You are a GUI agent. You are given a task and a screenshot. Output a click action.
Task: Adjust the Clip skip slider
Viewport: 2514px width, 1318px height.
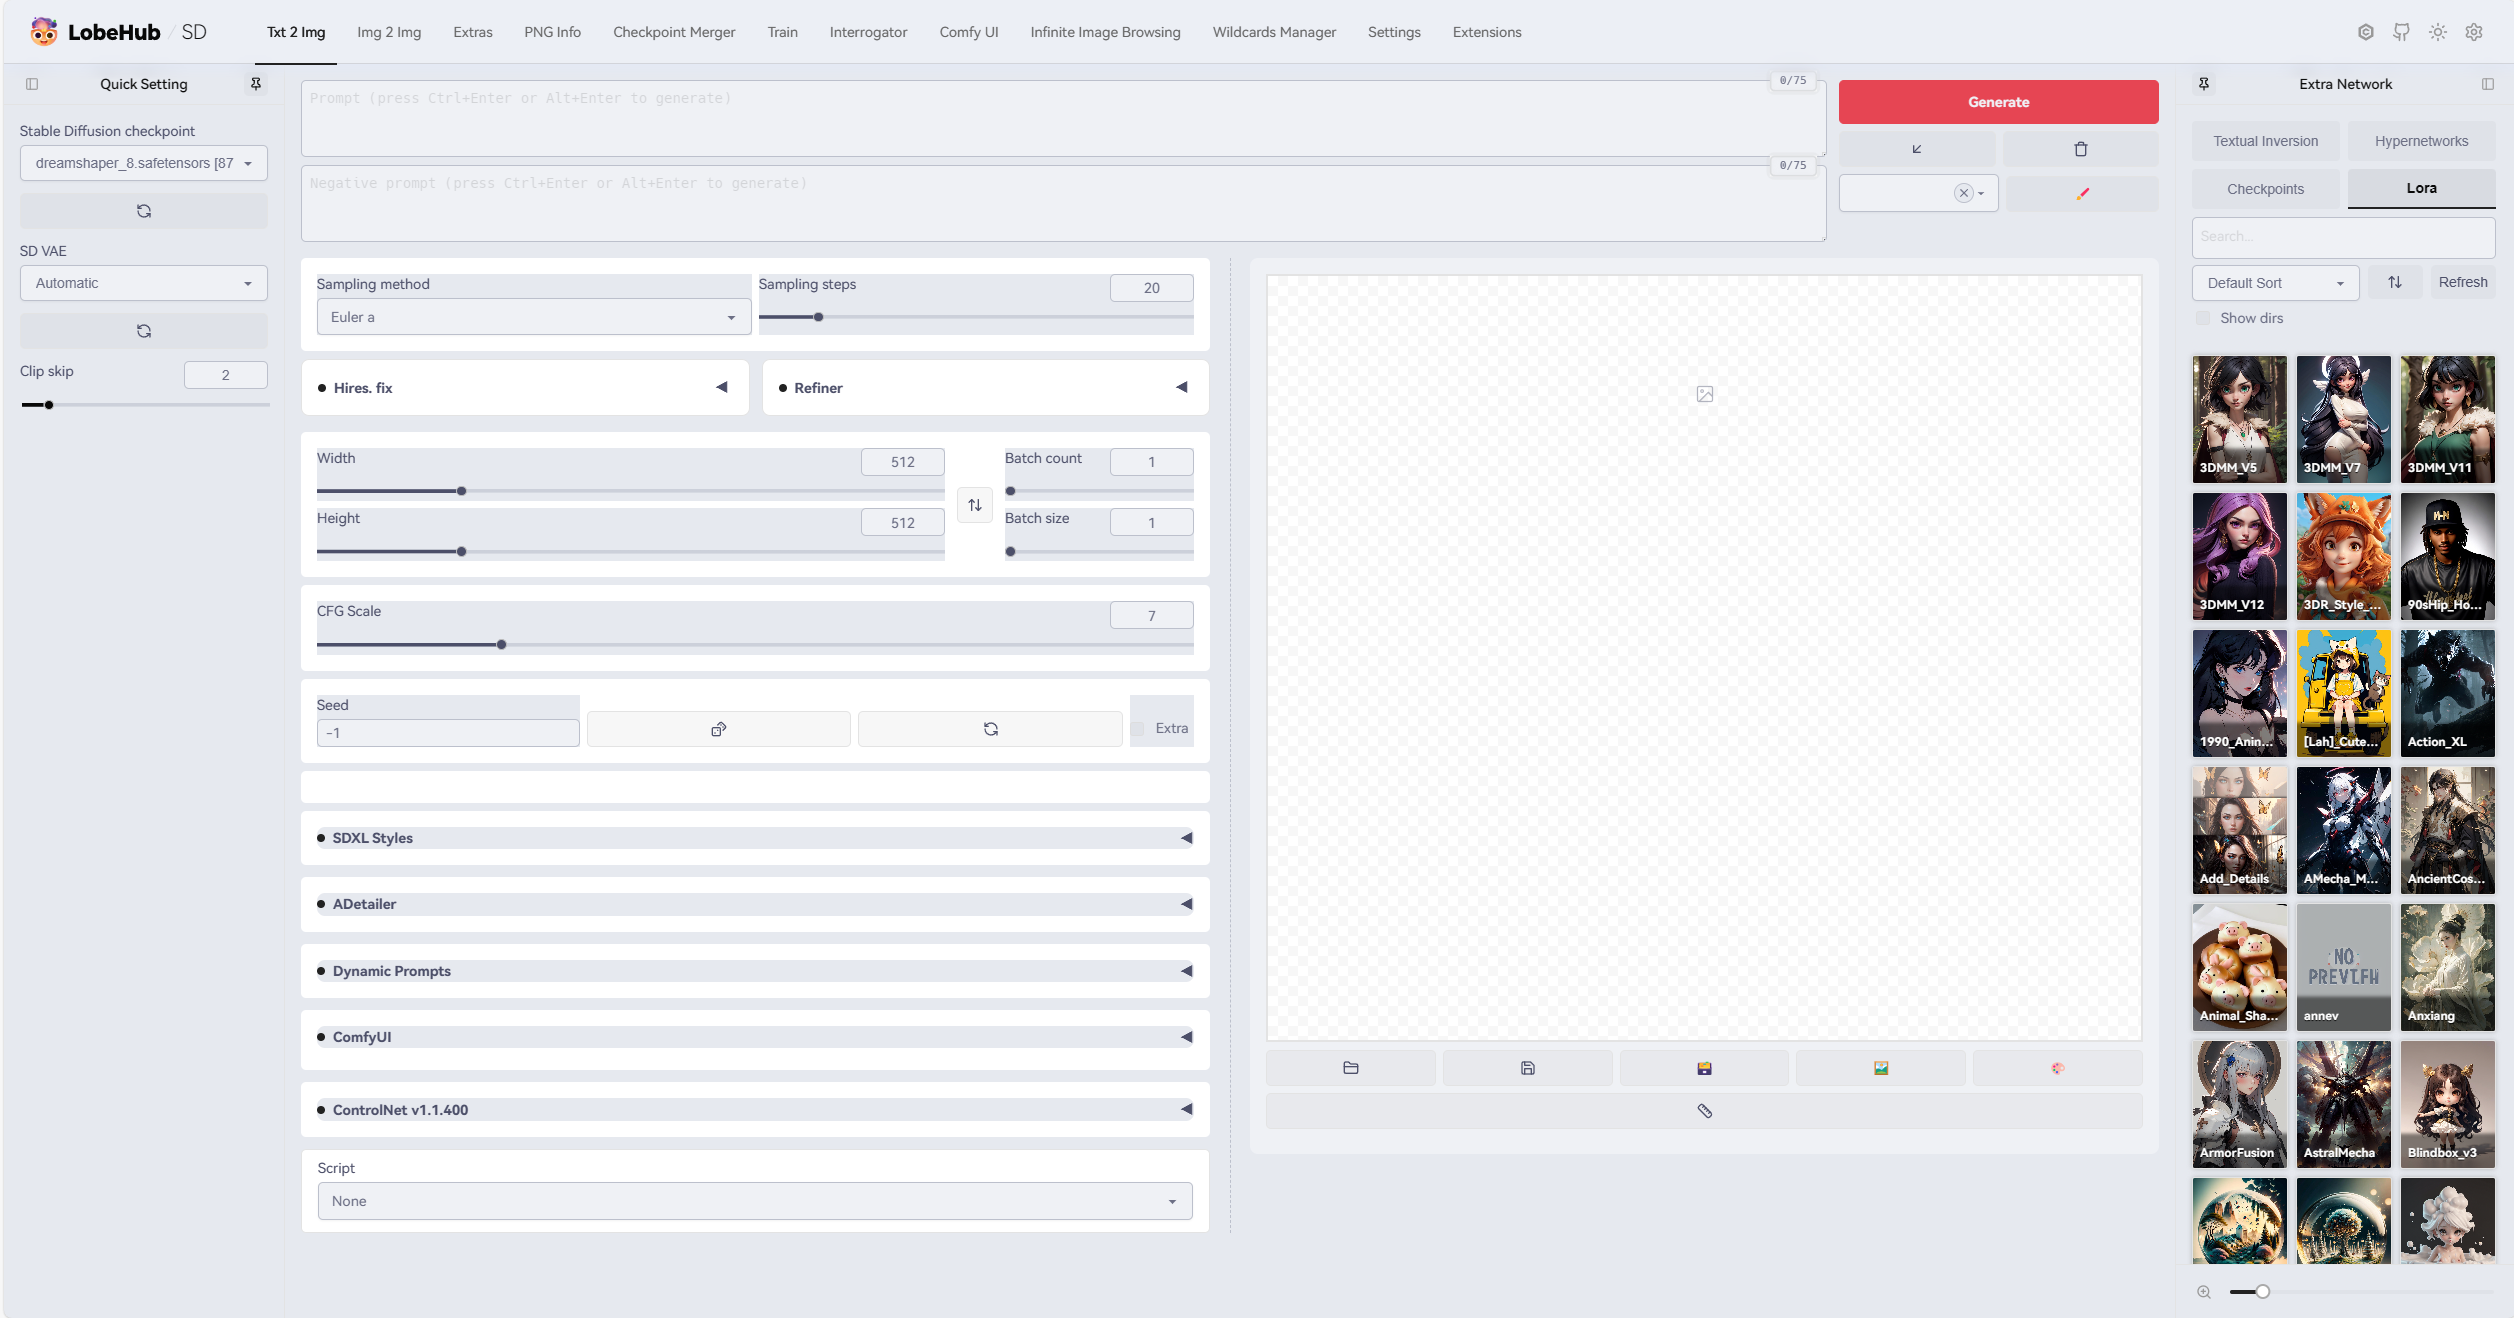point(48,405)
